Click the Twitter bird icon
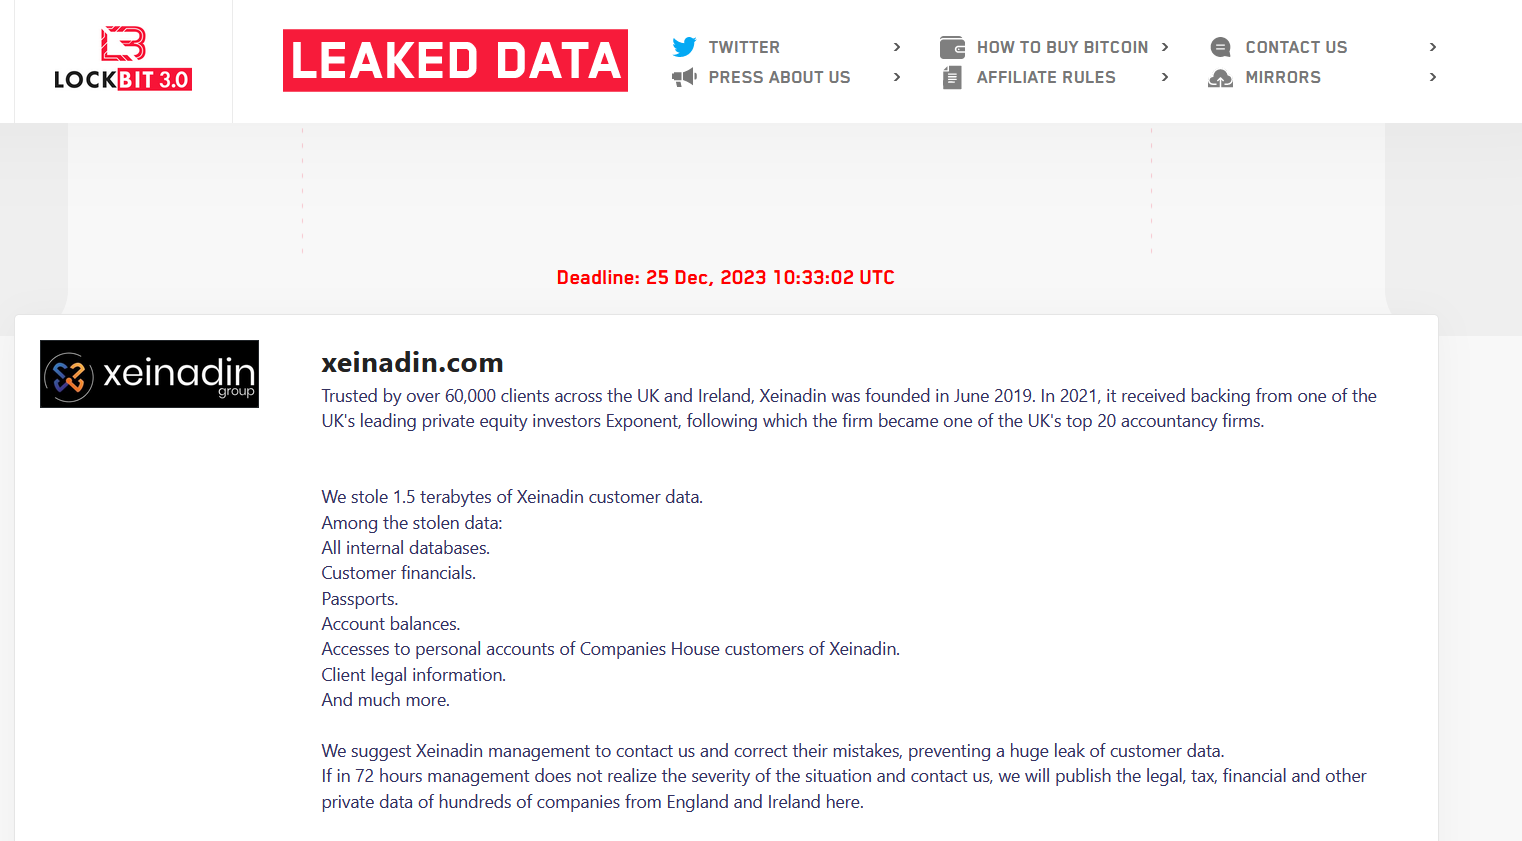Viewport: 1522px width, 841px height. click(x=684, y=47)
